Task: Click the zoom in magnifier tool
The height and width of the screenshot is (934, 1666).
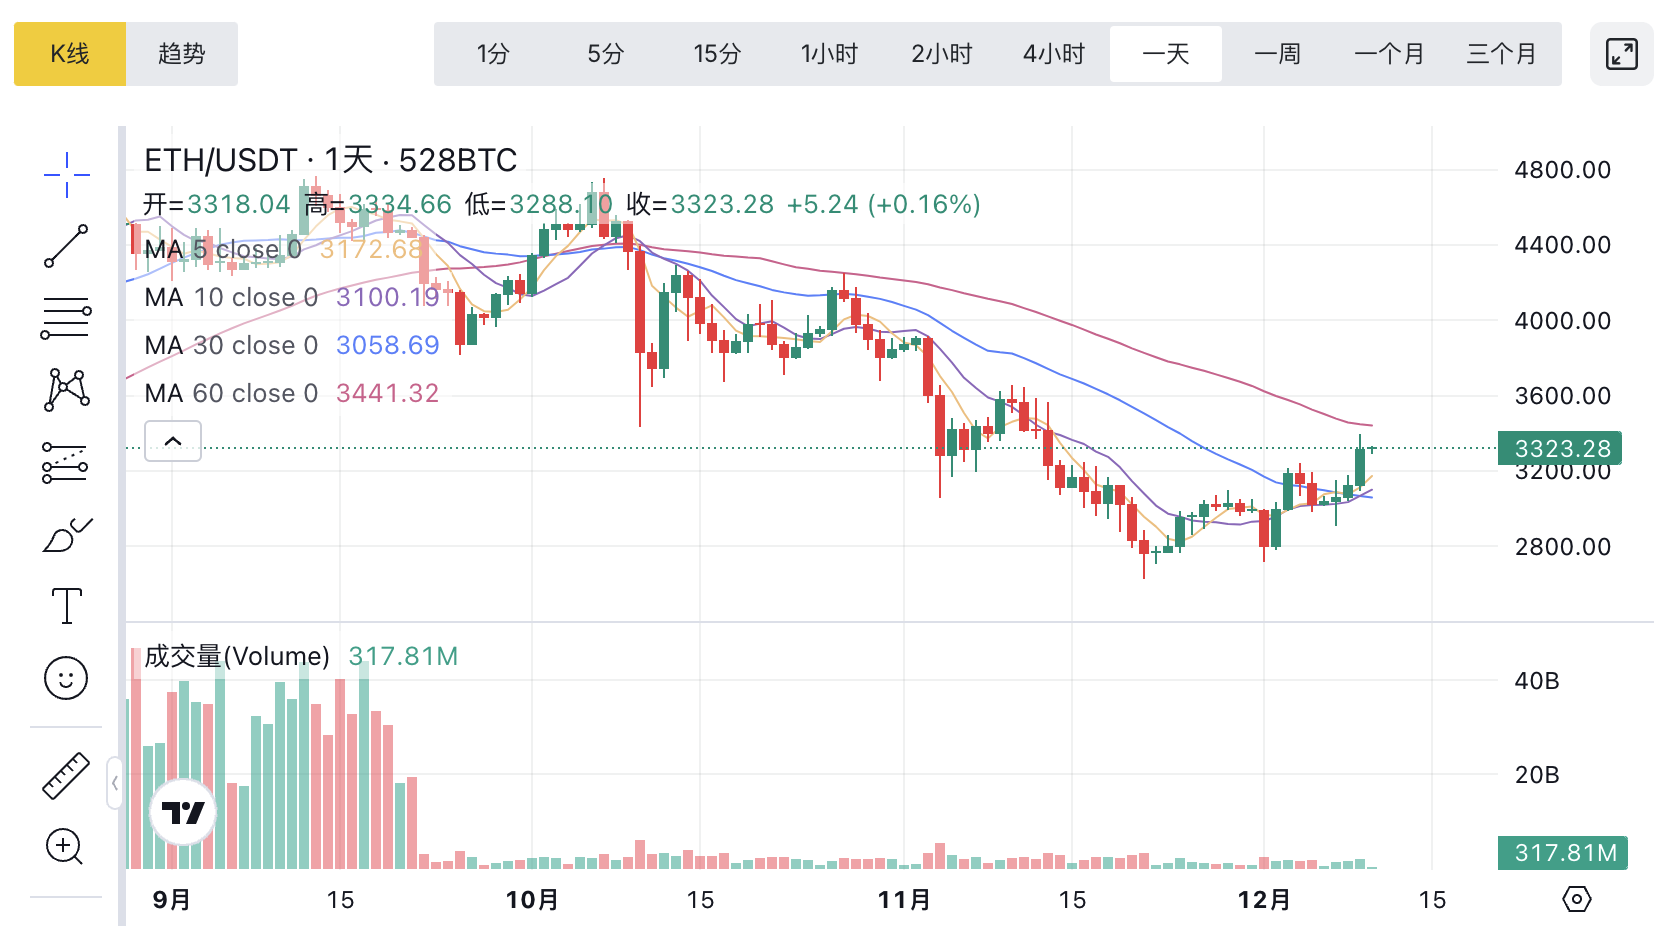Action: click(x=66, y=847)
